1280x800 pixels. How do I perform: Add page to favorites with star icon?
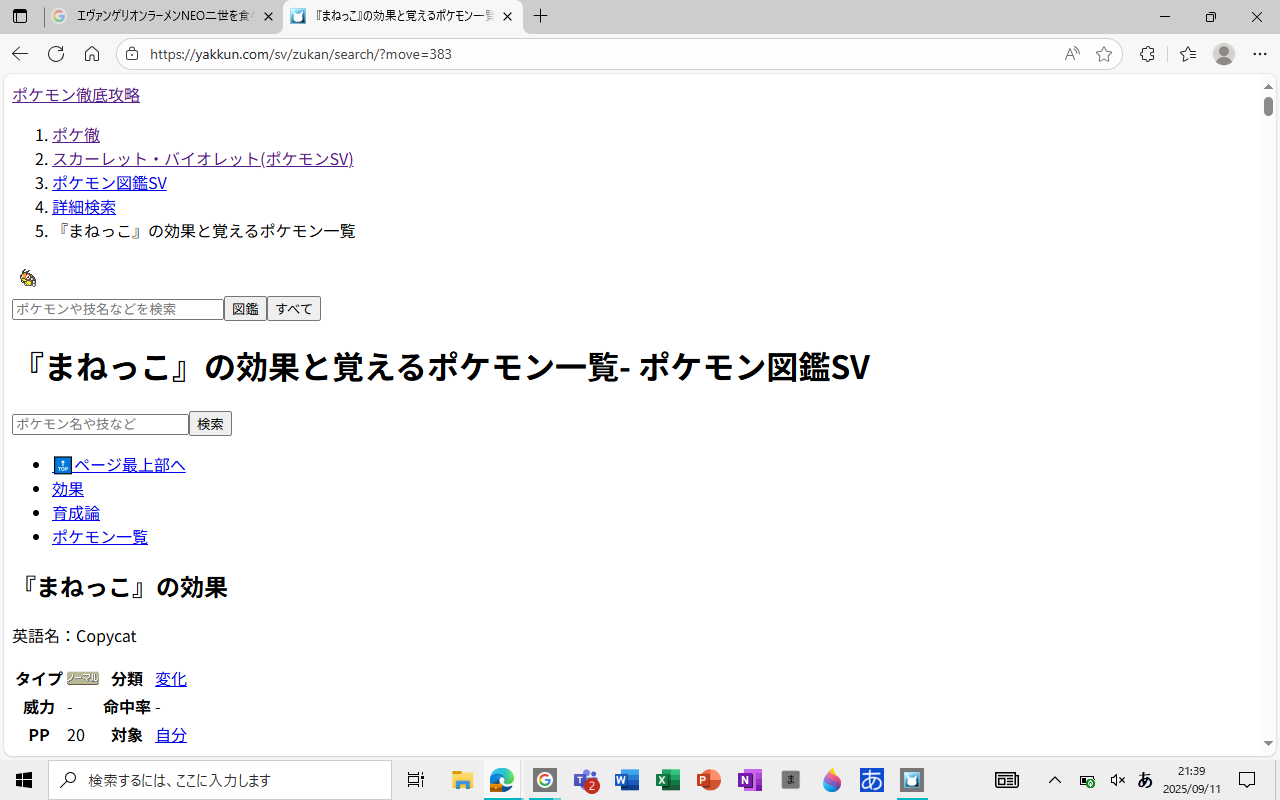[1104, 54]
